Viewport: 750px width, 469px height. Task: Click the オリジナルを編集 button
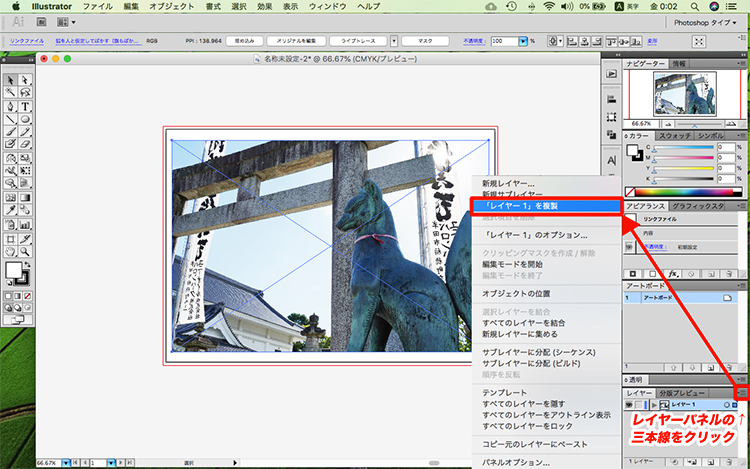click(x=297, y=41)
